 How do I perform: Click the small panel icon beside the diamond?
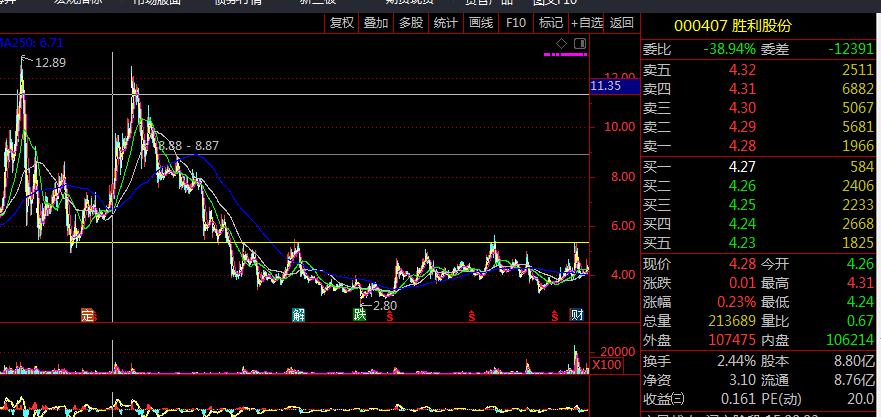[580, 43]
